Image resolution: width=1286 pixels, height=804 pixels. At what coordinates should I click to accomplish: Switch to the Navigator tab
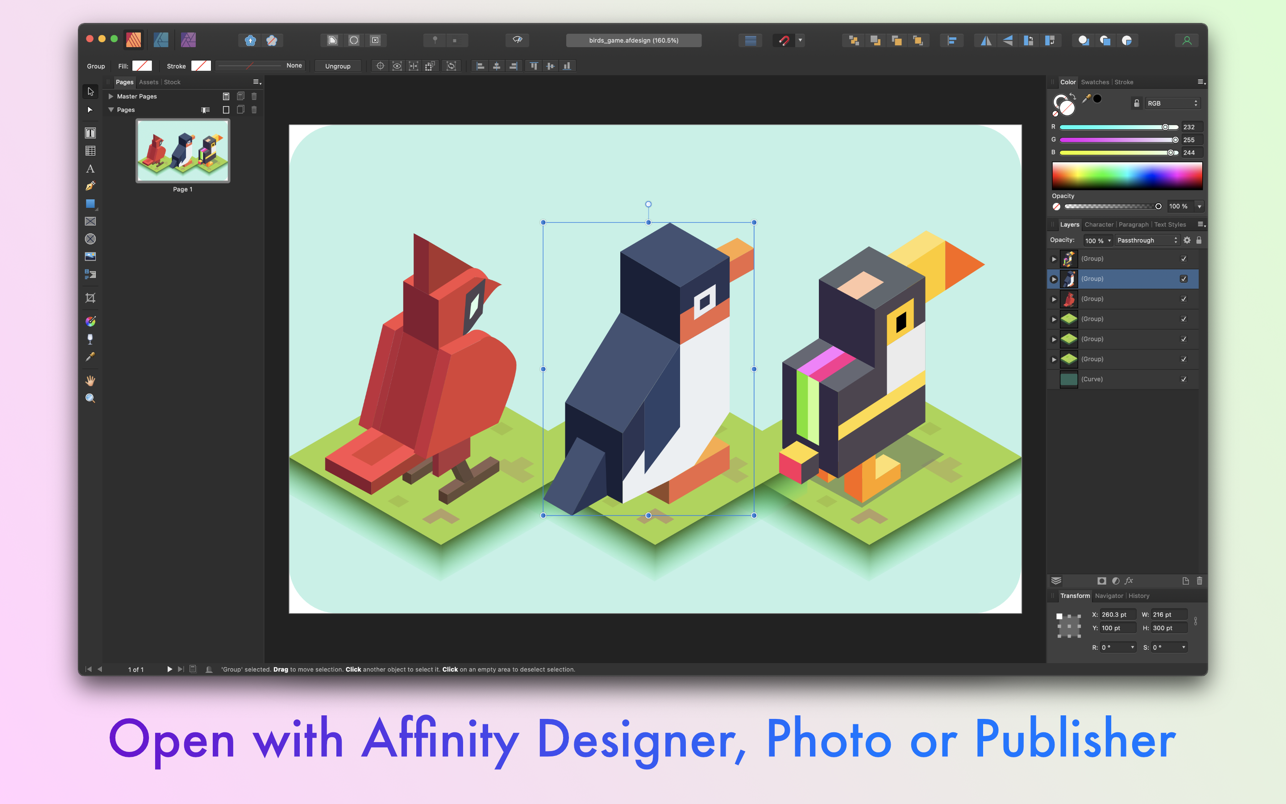[x=1109, y=596]
